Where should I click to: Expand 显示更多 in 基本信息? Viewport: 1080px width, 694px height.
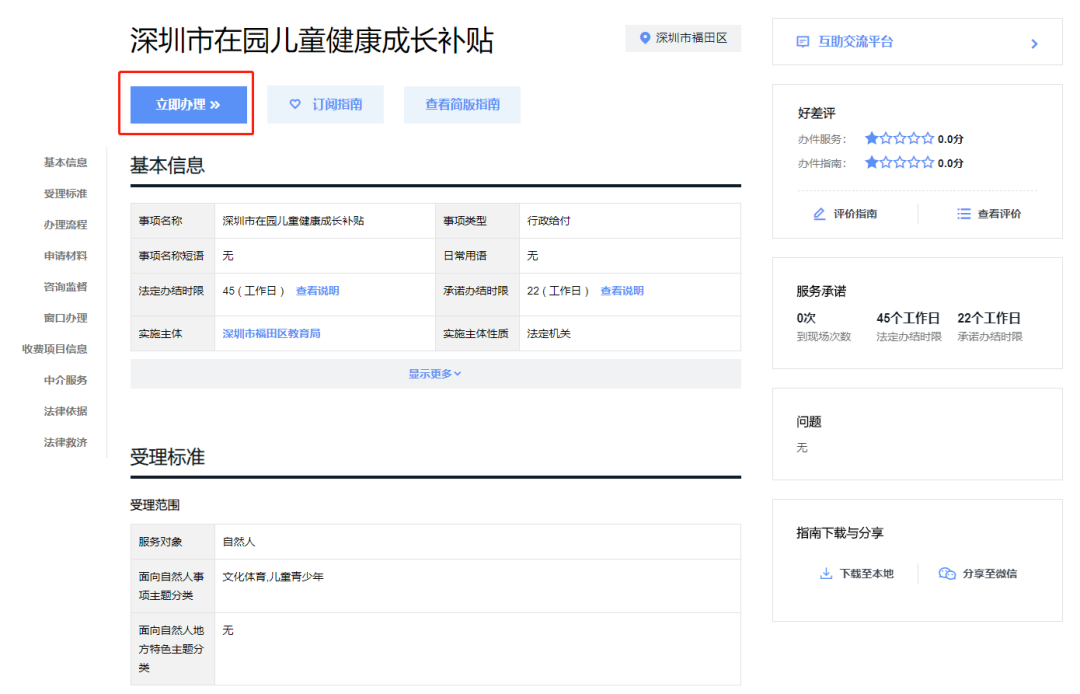(x=435, y=374)
